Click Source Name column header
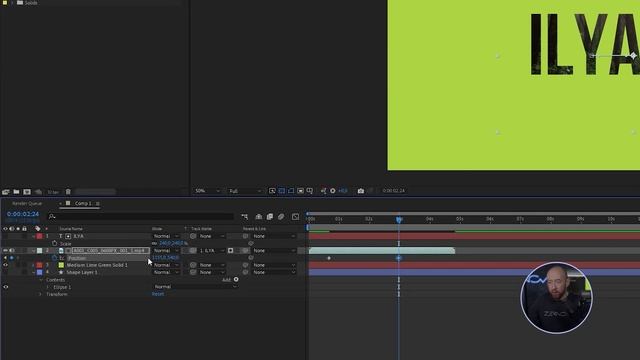This screenshot has width=640, height=360. pyautogui.click(x=71, y=229)
